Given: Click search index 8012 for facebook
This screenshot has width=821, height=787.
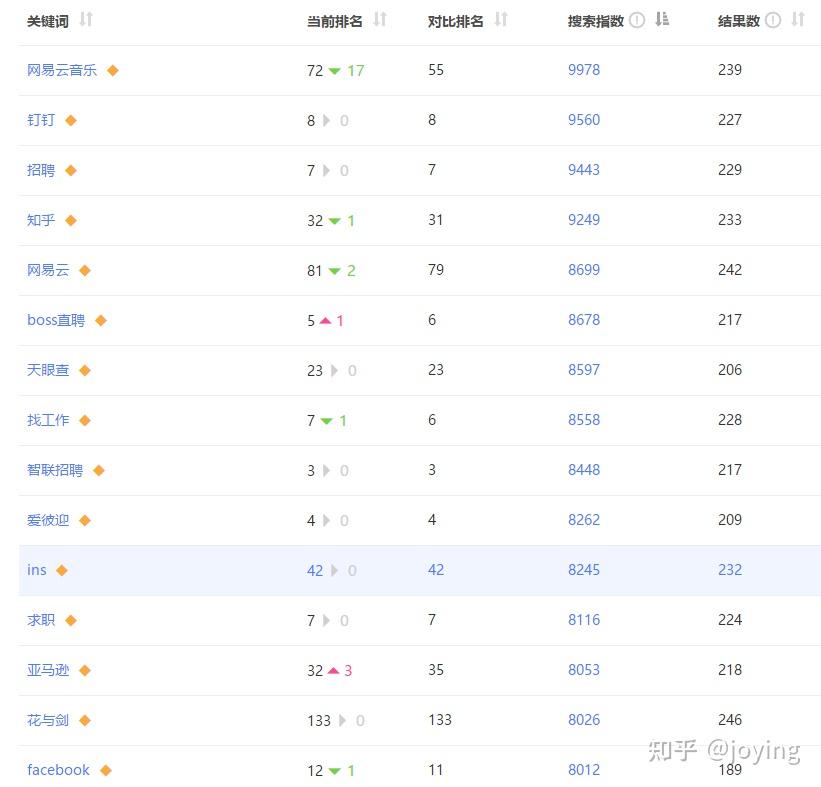Looking at the screenshot, I should (584, 770).
